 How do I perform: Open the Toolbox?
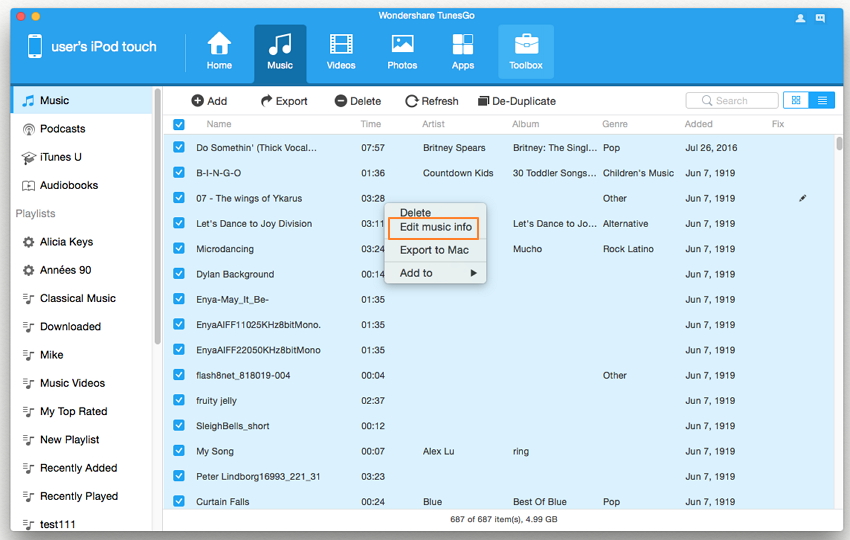525,51
